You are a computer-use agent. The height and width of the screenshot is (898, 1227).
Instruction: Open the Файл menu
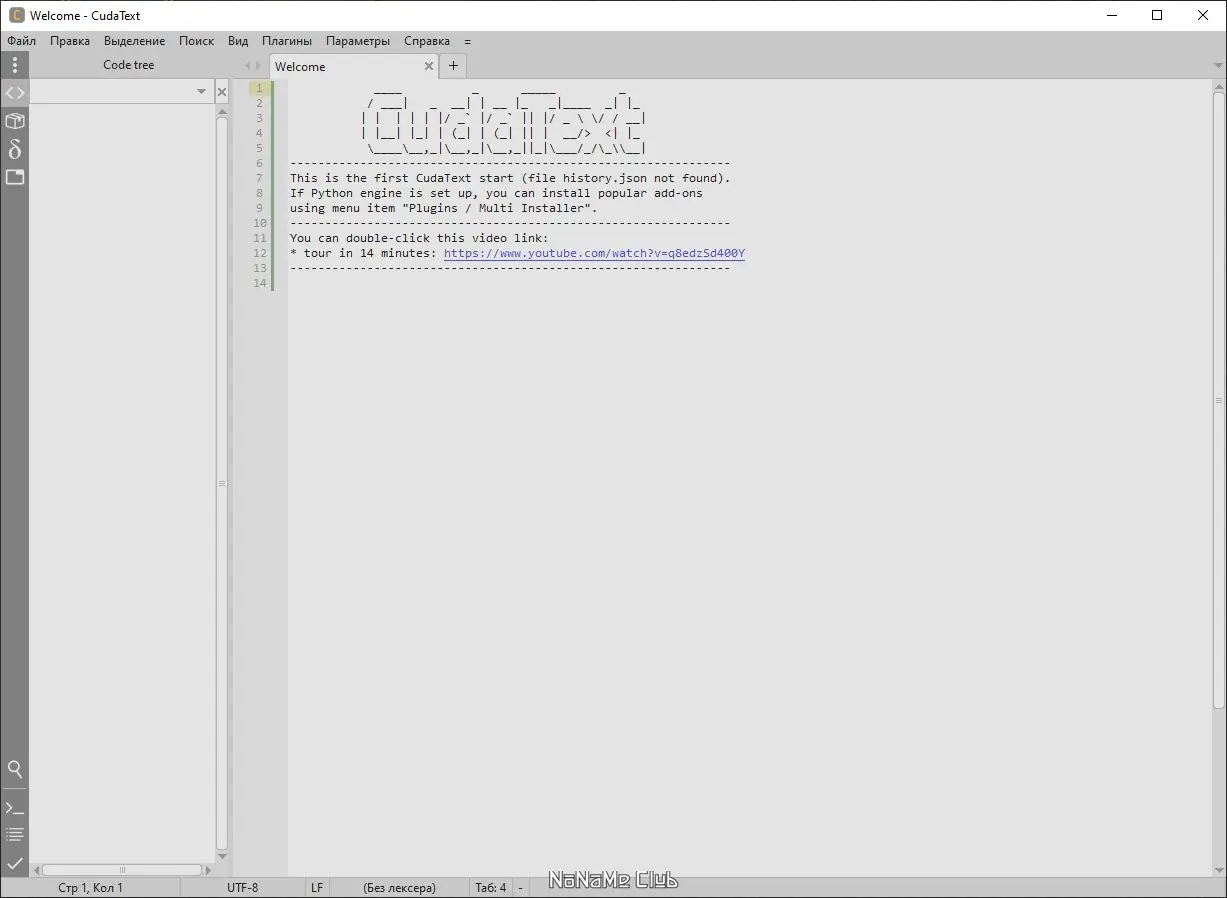point(21,41)
